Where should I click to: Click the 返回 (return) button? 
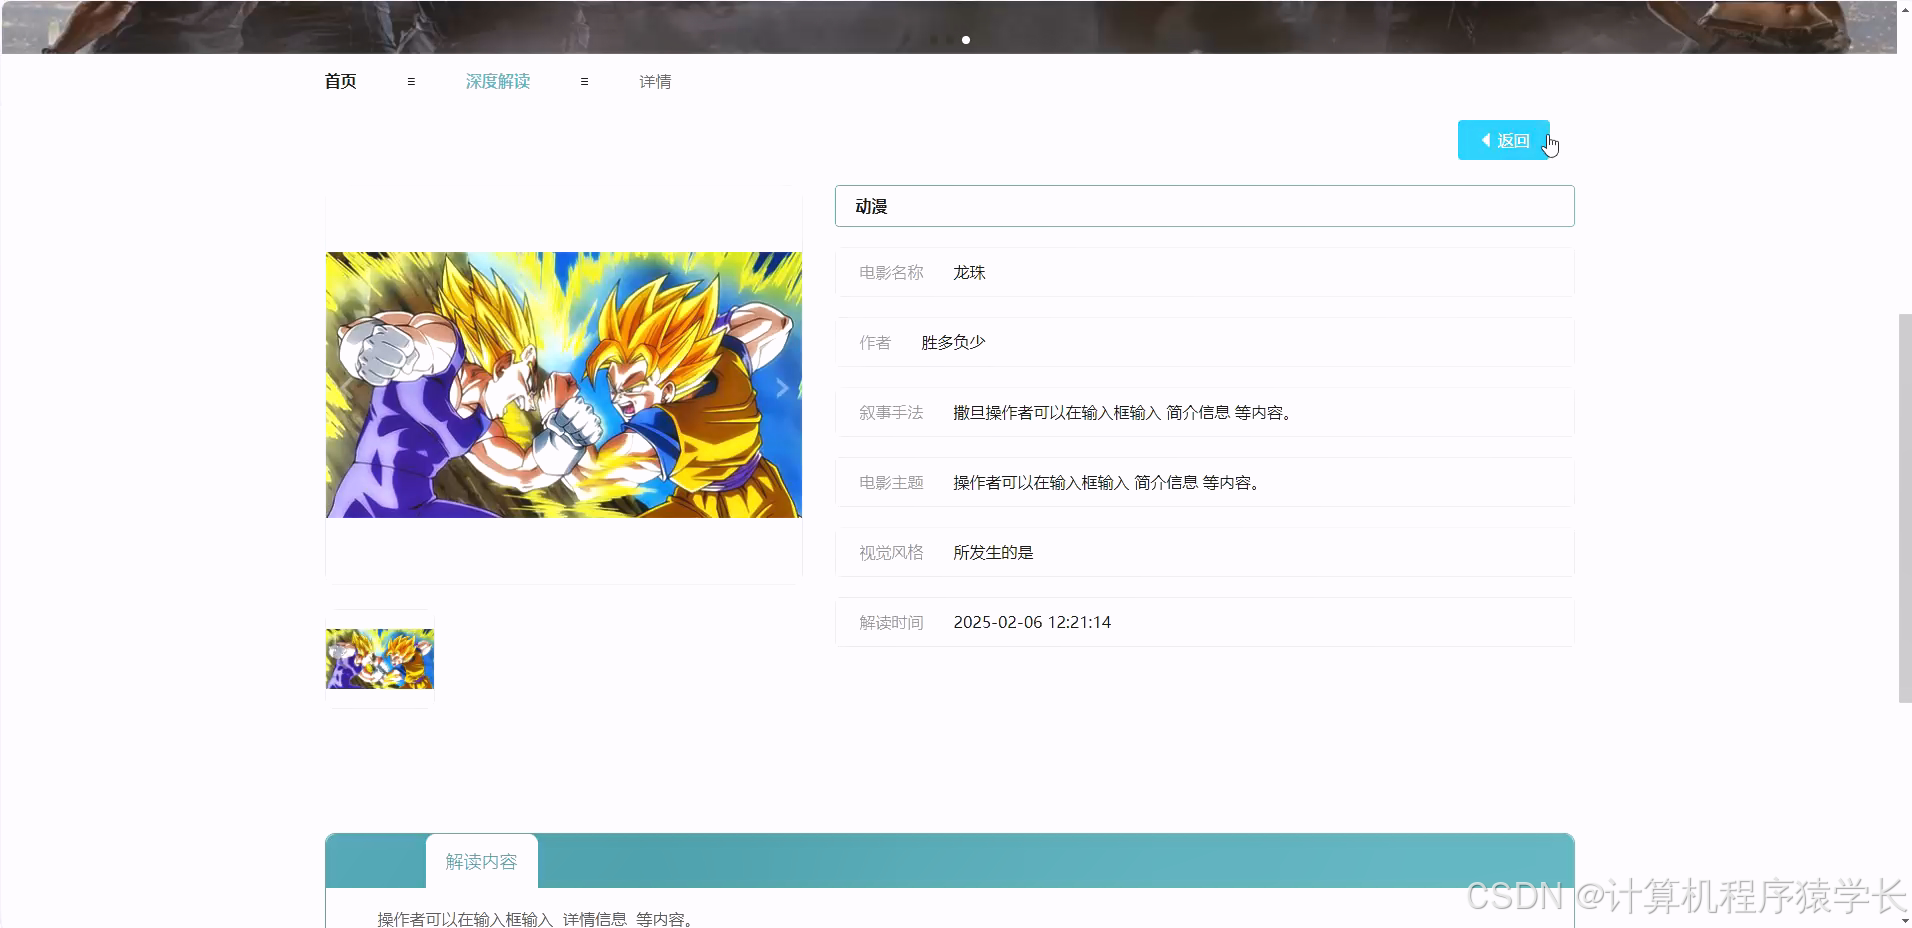point(1504,140)
